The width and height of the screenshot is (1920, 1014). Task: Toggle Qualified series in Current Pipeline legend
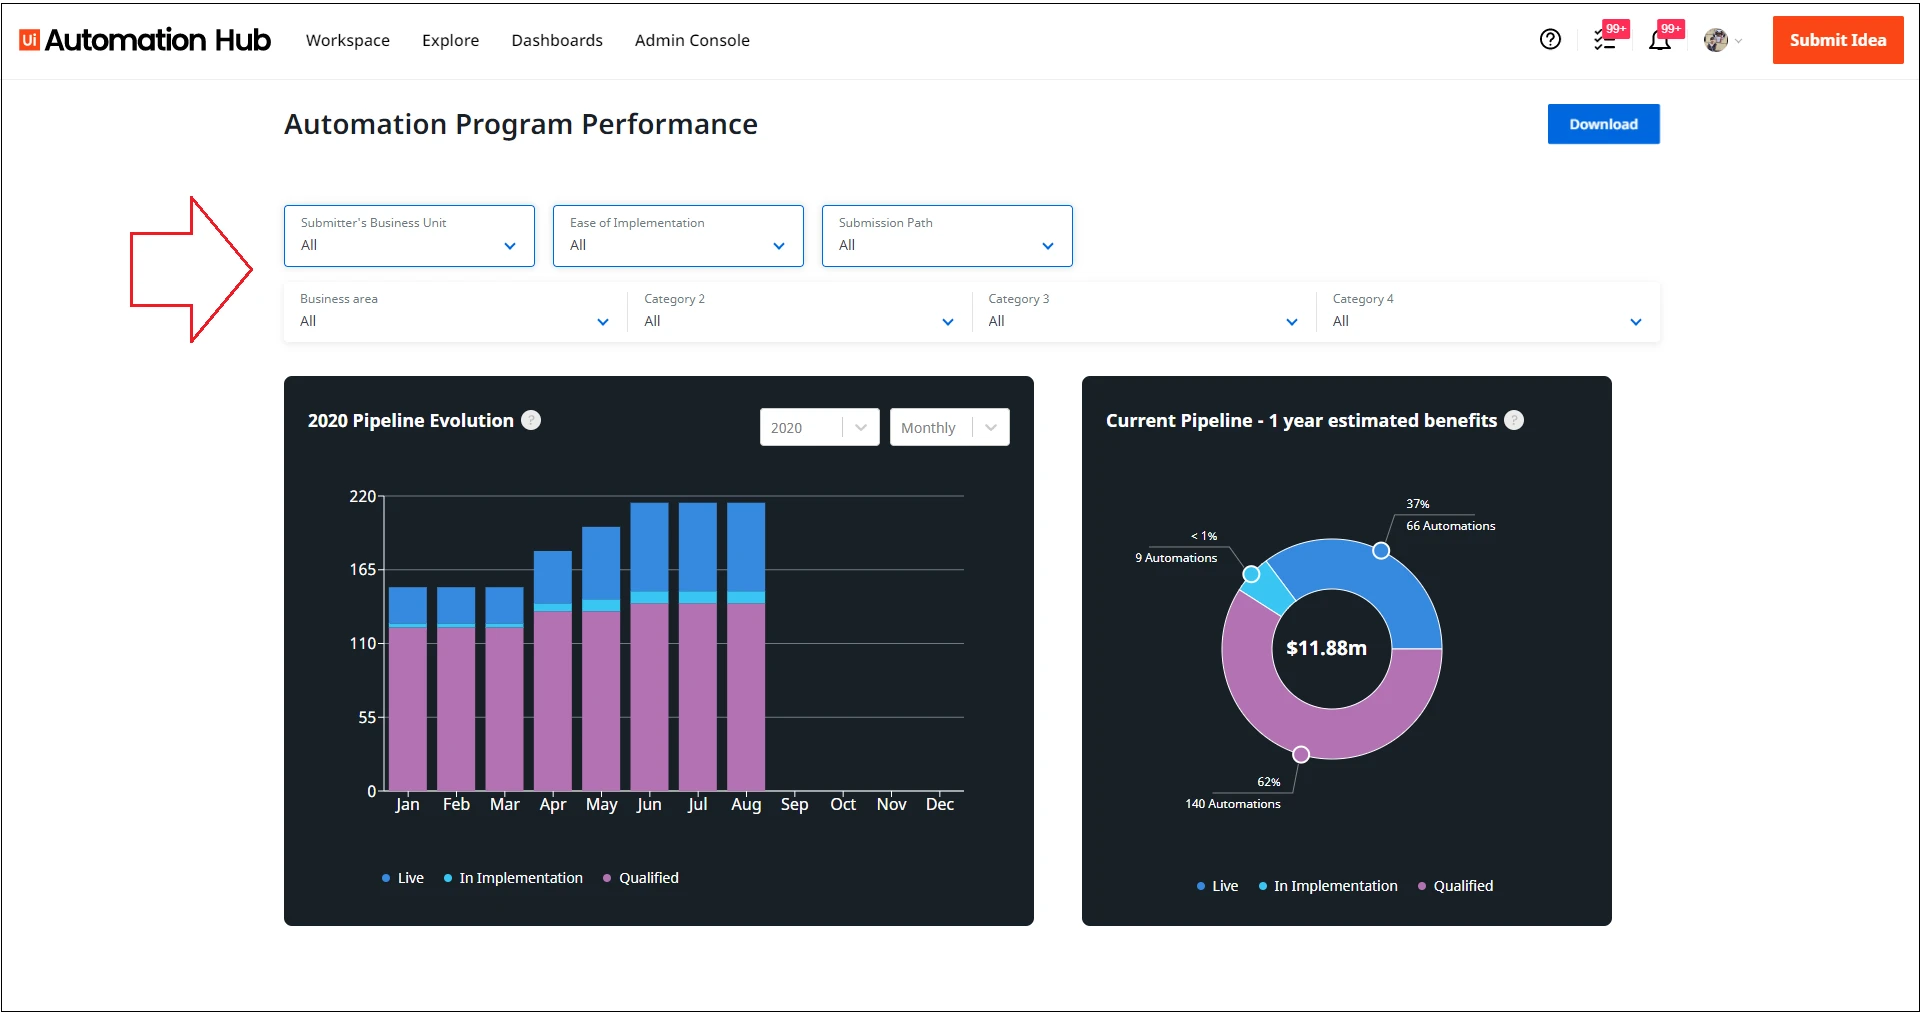tap(1456, 886)
